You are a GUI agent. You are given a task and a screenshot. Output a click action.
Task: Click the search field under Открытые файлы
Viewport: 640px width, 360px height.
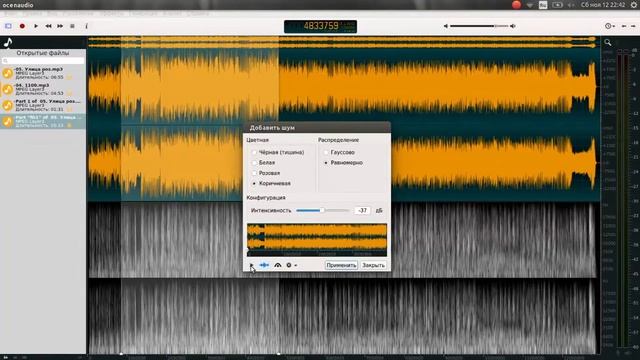click(x=43, y=61)
